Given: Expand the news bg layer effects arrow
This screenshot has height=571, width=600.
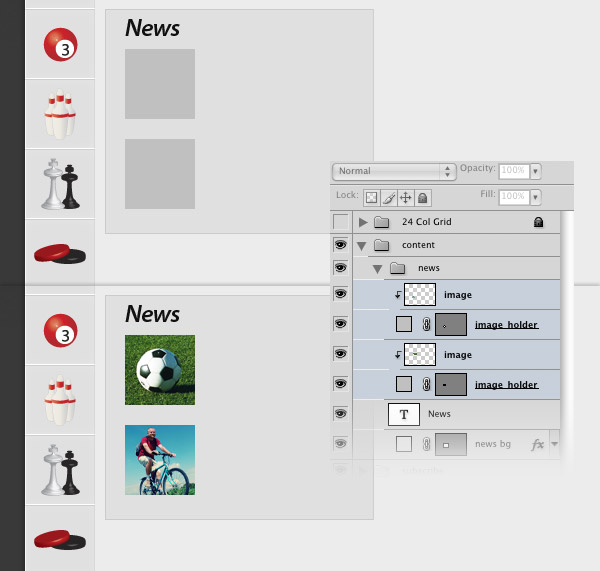Looking at the screenshot, I should (554, 444).
